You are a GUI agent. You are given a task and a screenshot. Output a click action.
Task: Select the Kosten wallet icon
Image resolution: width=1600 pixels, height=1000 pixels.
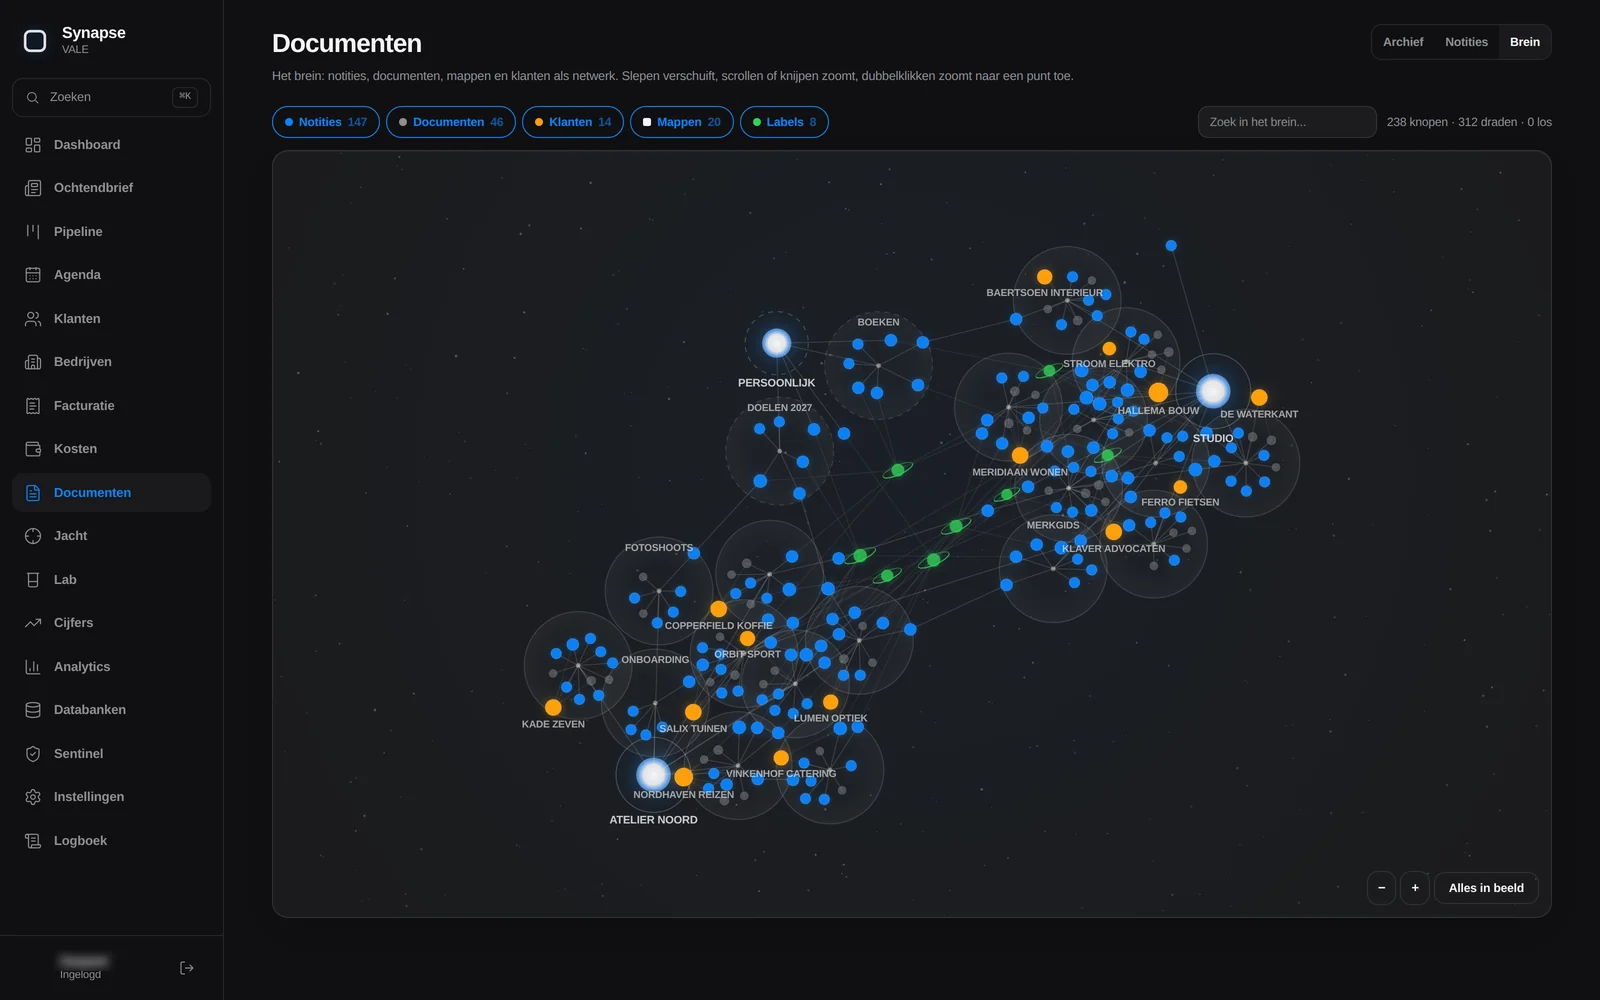(x=33, y=449)
